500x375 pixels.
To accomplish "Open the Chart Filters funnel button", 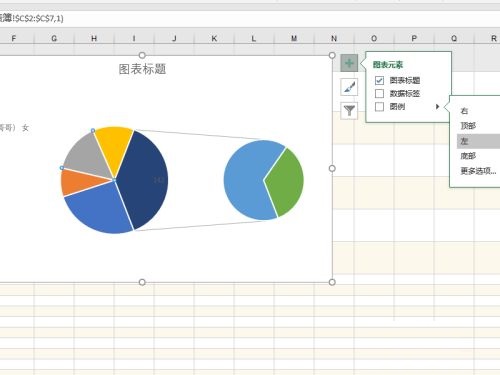I will pyautogui.click(x=349, y=111).
